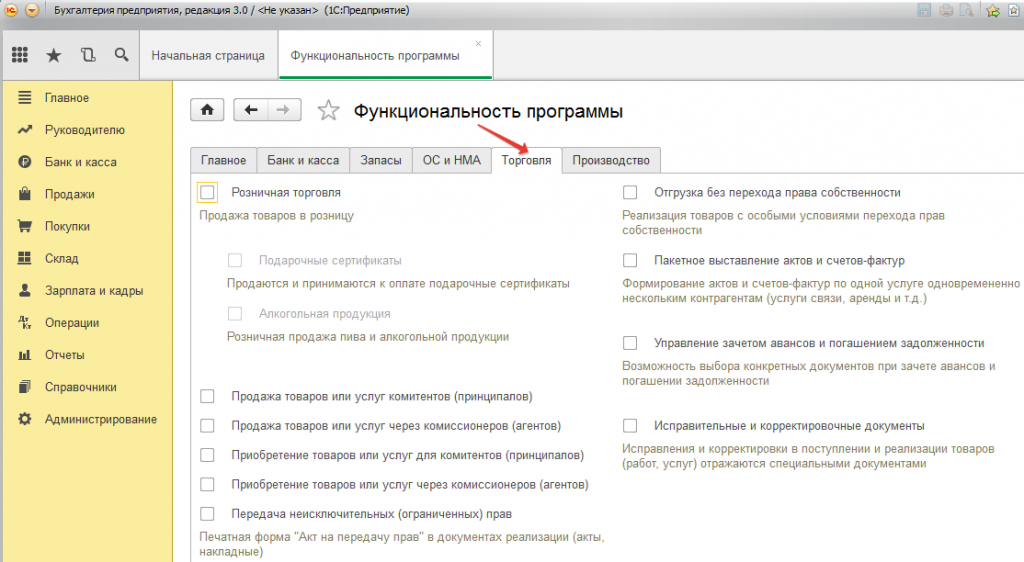The width and height of the screenshot is (1024, 562).
Task: Check Отгрузка без перехода права собственности
Action: 630,192
